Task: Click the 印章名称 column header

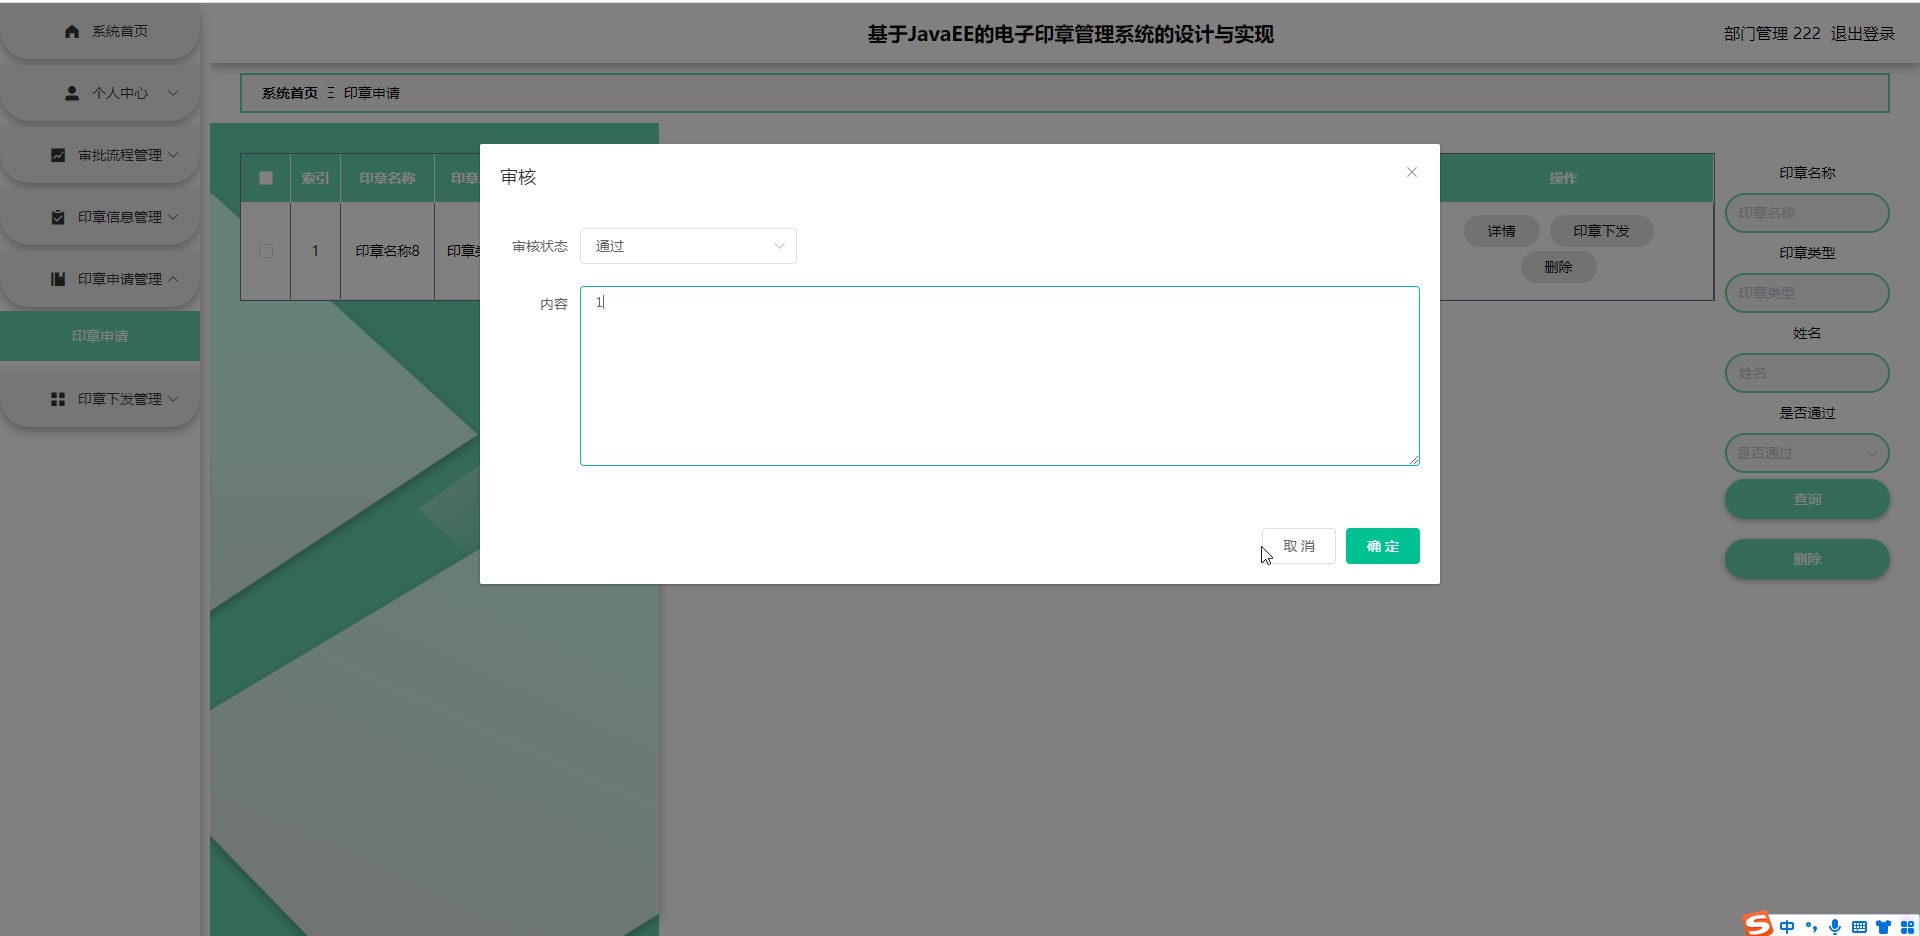Action: [x=387, y=178]
